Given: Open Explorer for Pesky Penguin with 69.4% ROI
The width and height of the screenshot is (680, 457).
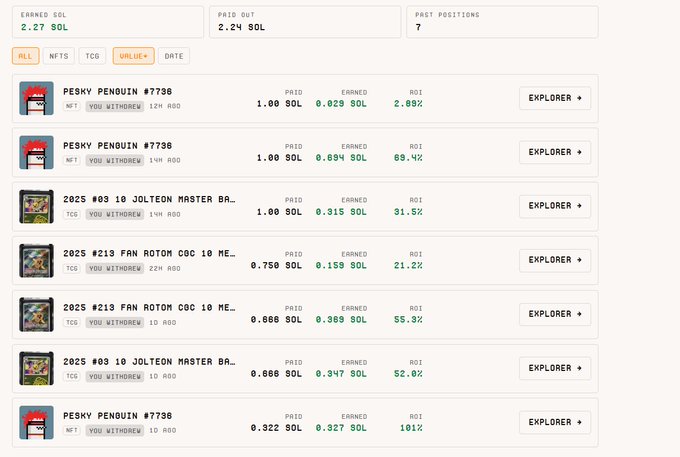Looking at the screenshot, I should tap(555, 152).
